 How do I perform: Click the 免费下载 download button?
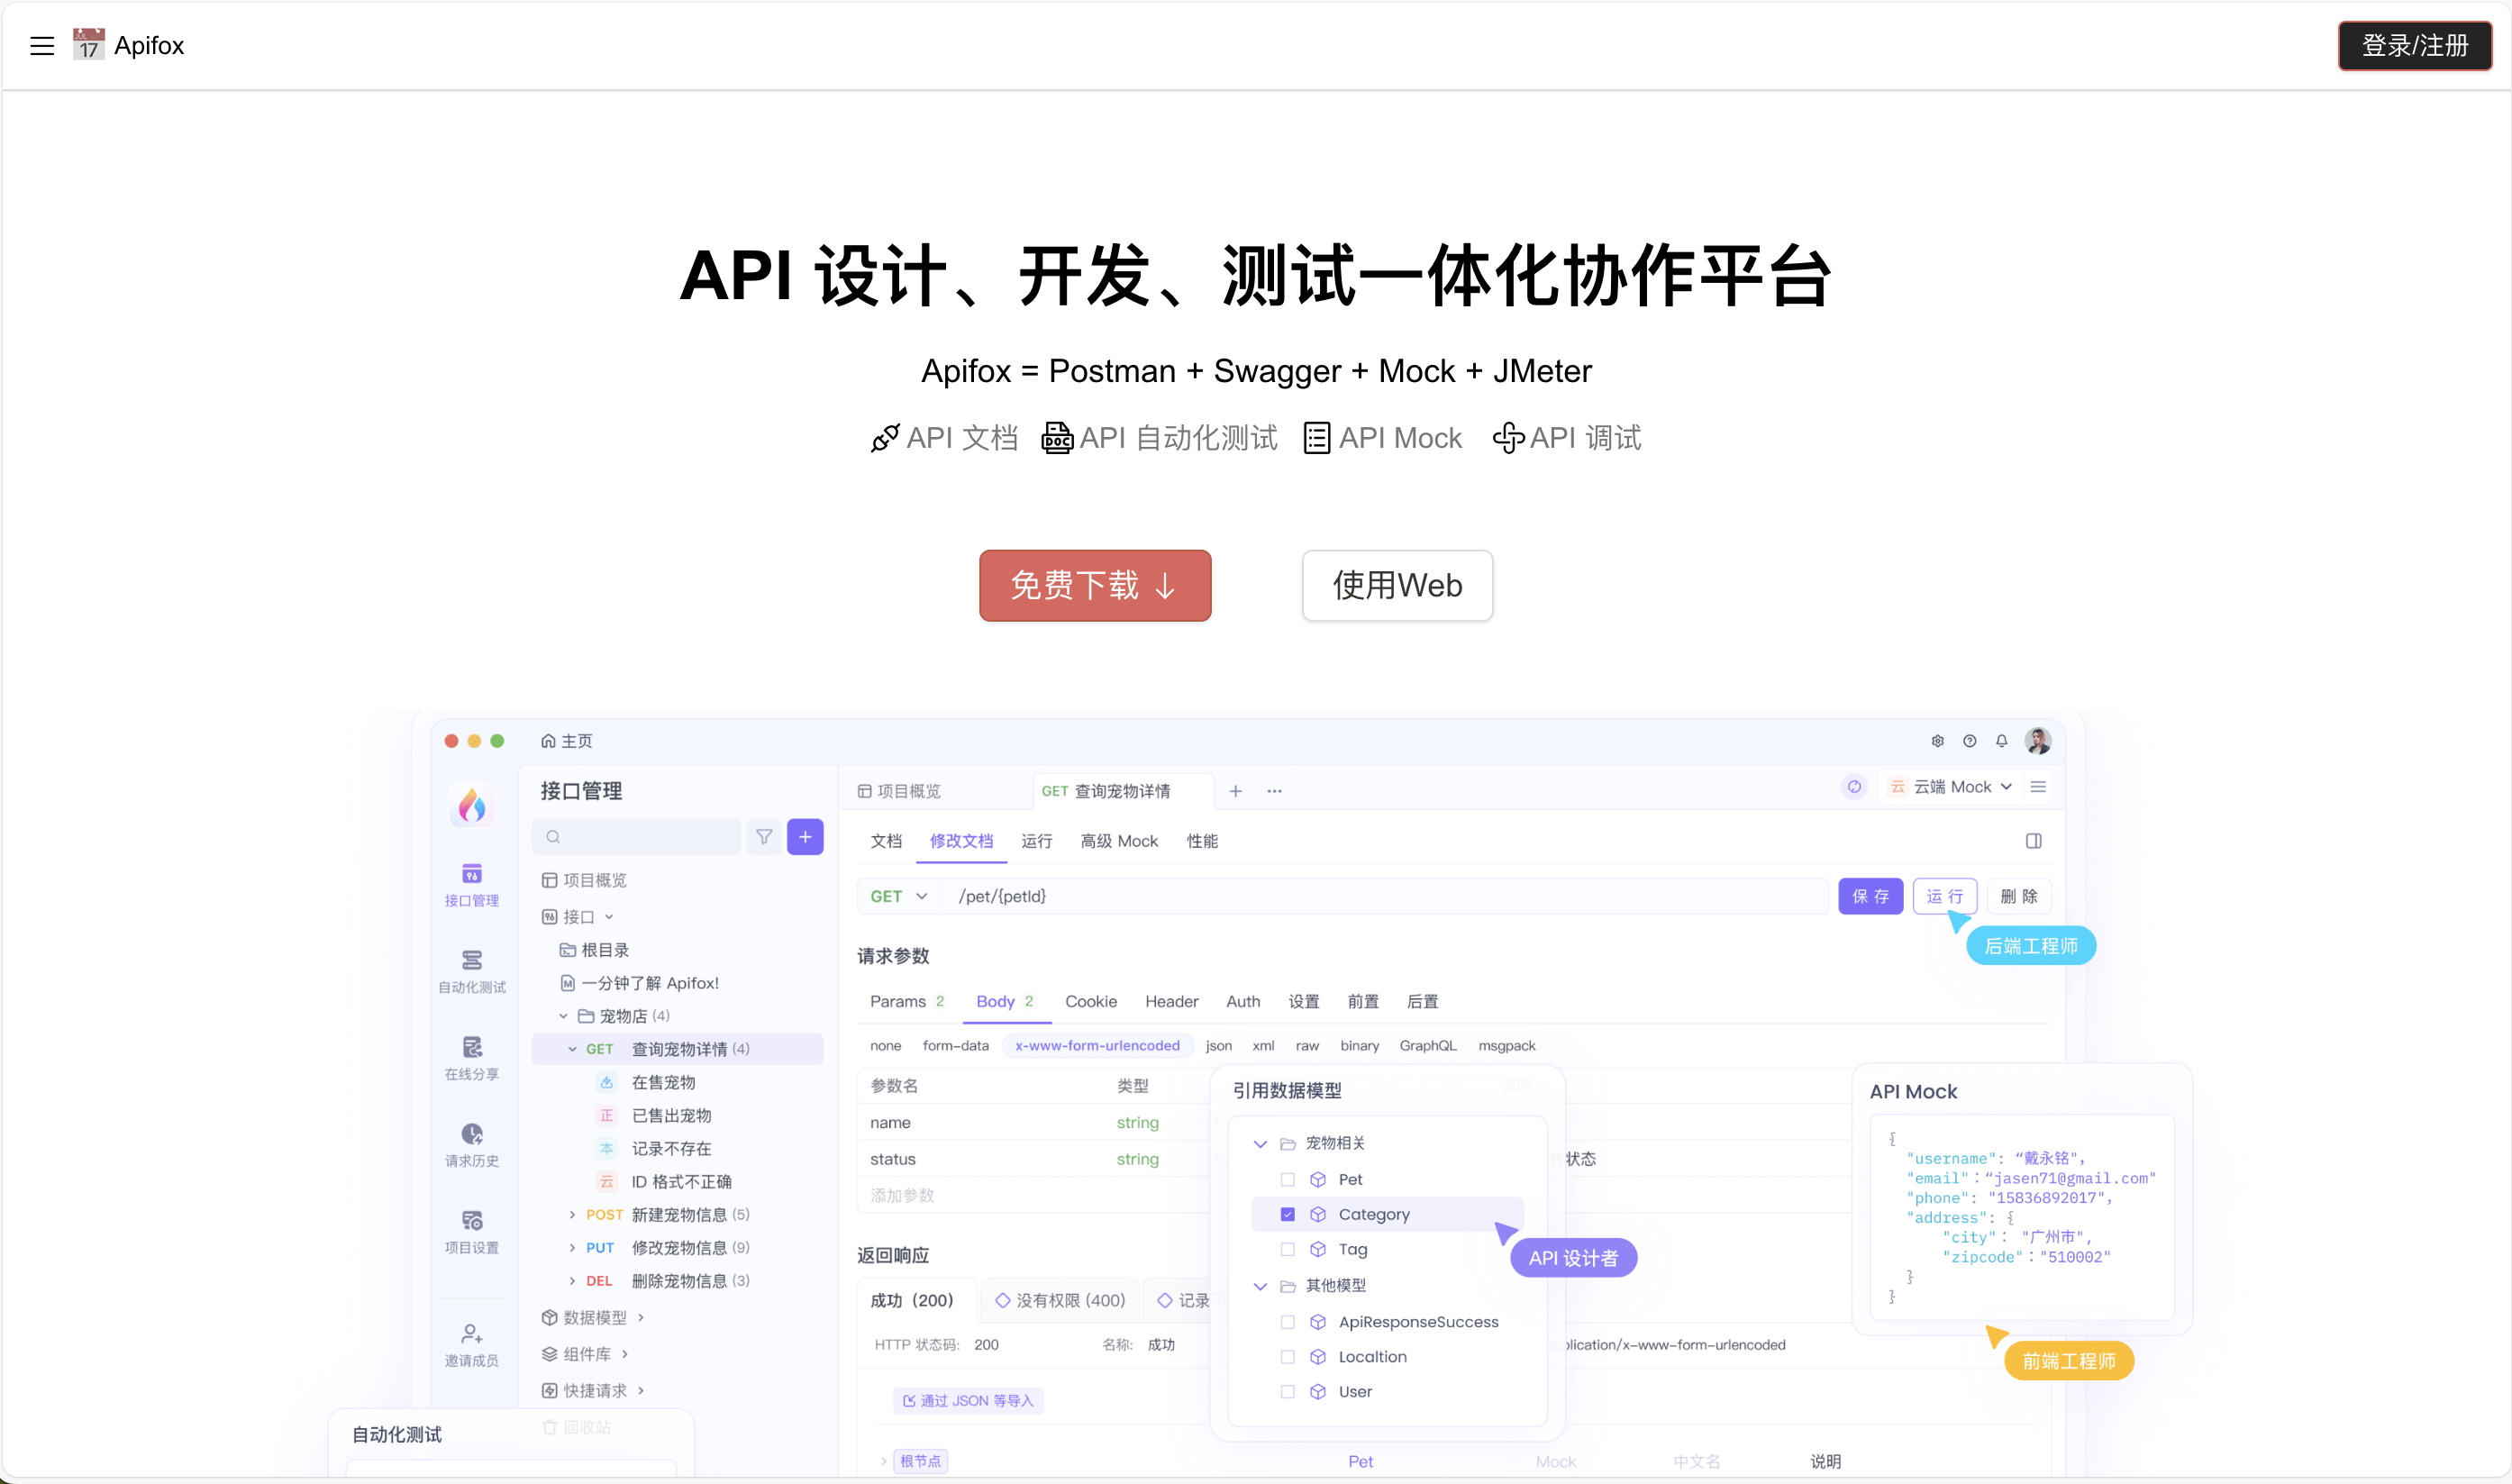click(x=1095, y=585)
